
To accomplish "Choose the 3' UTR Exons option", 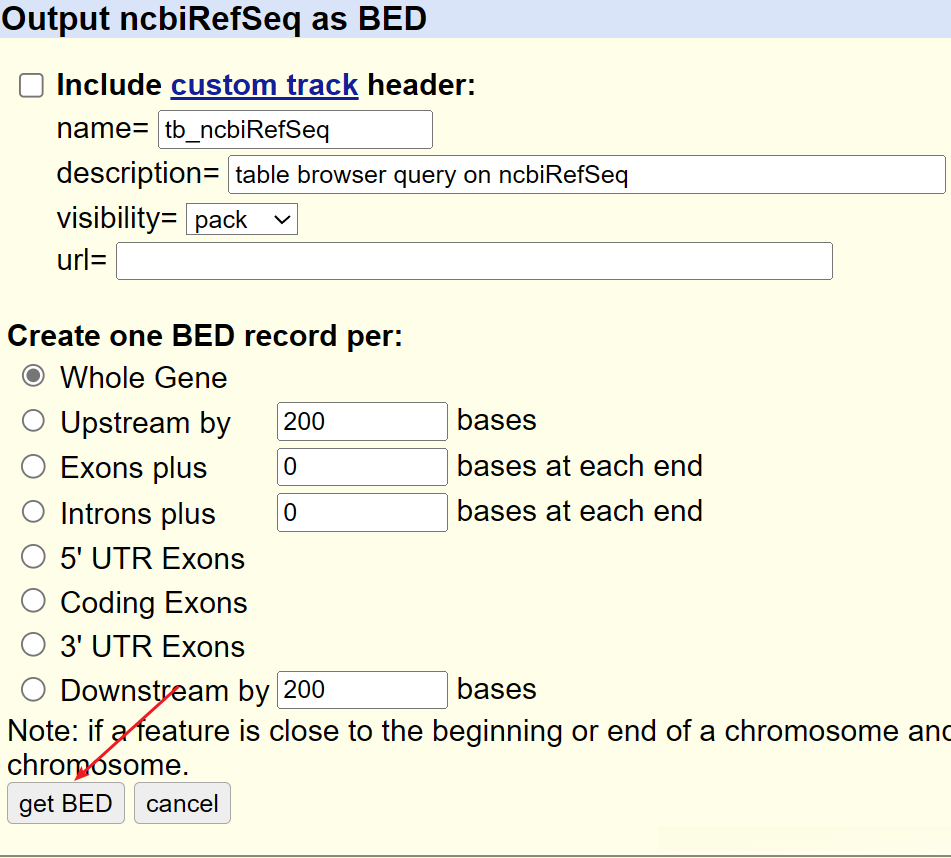I will click(x=34, y=645).
